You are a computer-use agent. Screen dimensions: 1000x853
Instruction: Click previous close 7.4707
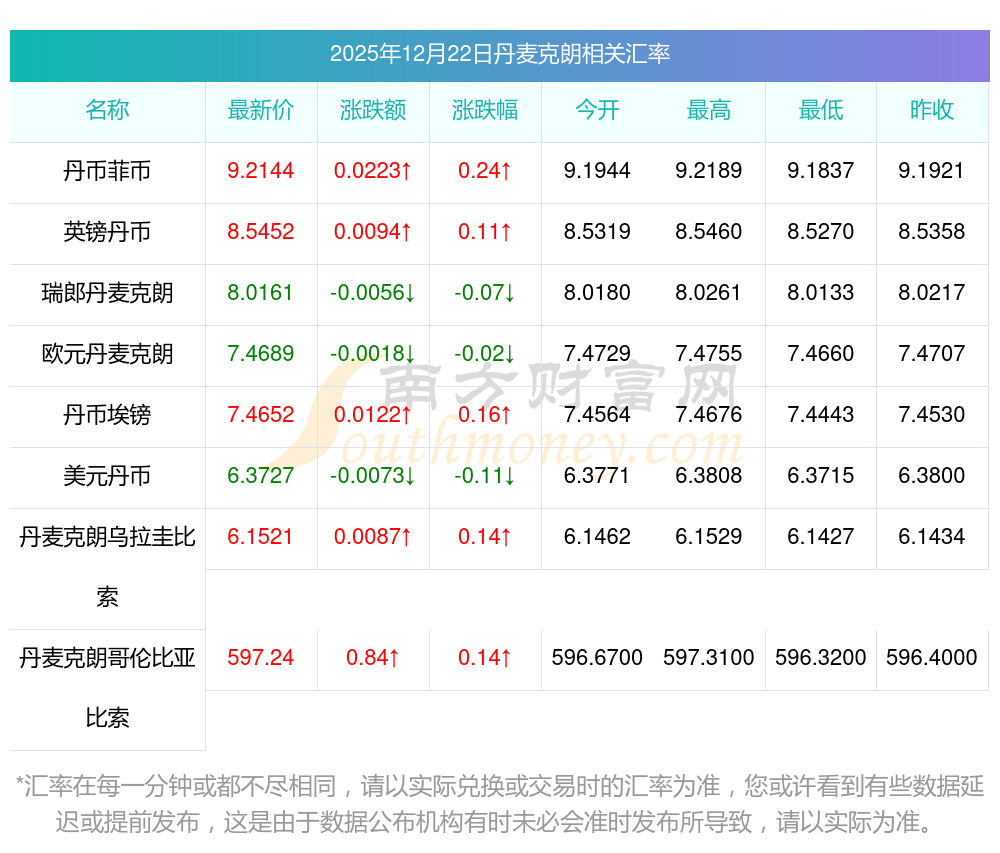click(x=932, y=353)
